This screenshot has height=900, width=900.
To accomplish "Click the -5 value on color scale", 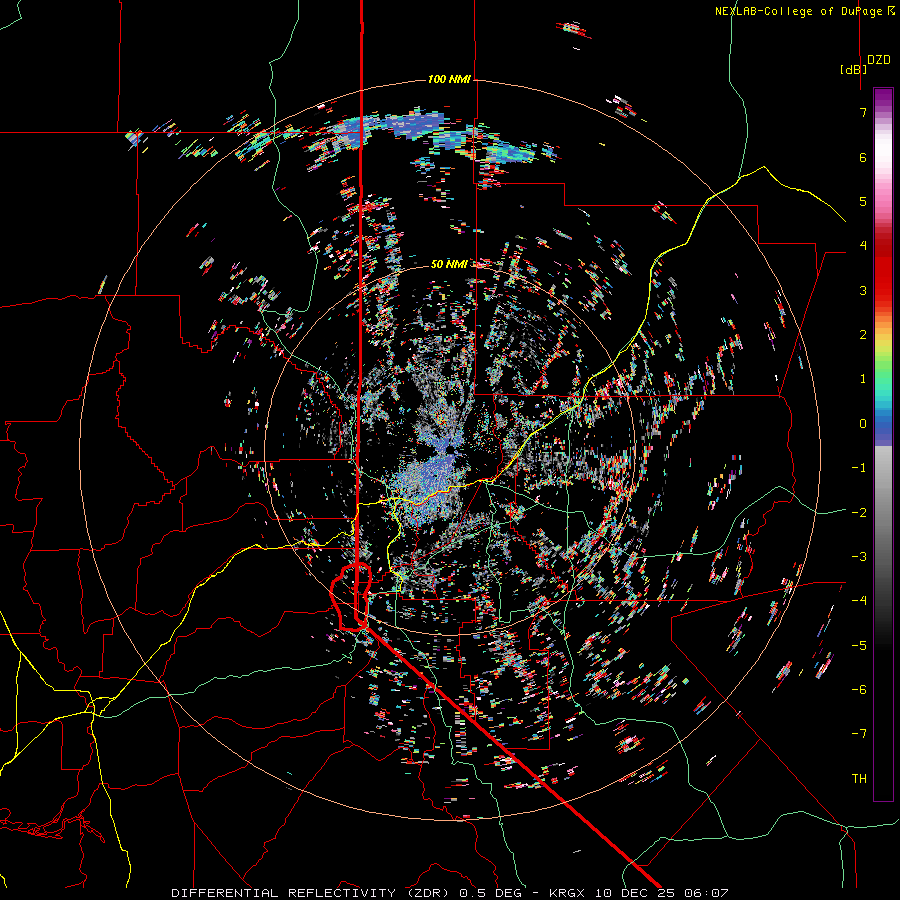I will pyautogui.click(x=859, y=646).
